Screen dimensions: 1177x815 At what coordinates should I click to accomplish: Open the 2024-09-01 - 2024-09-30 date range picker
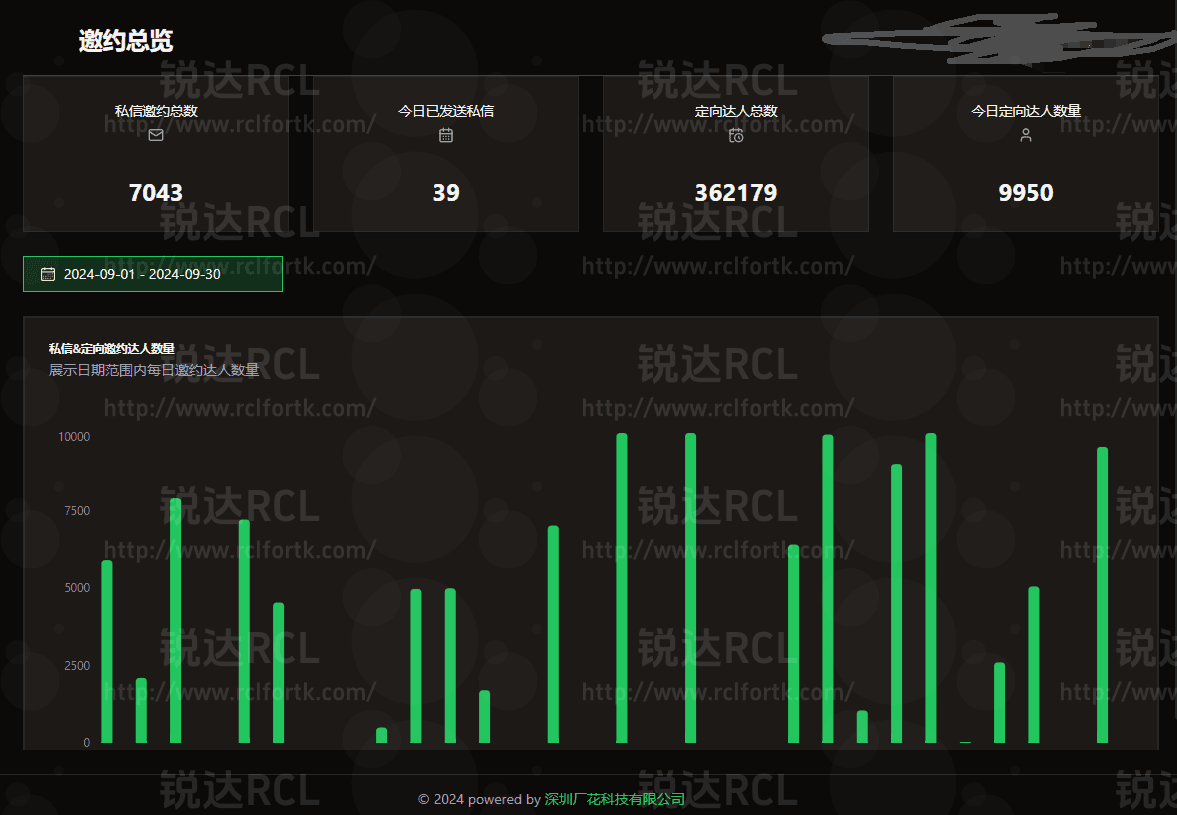click(152, 273)
